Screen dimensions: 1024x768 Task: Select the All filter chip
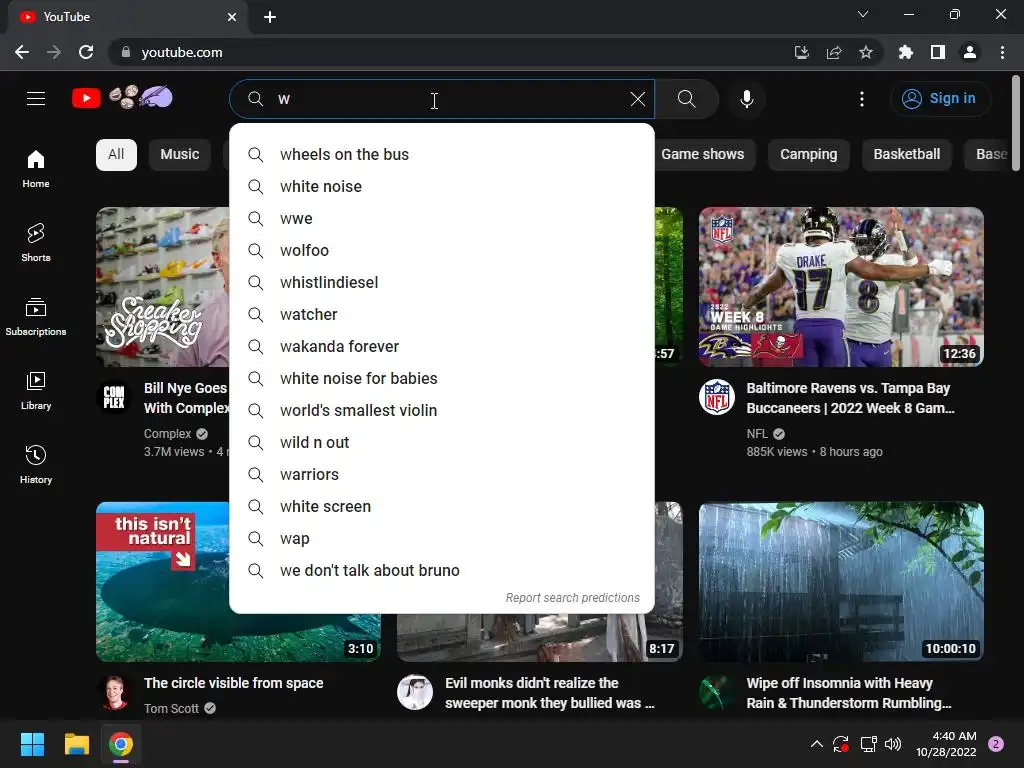pyautogui.click(x=116, y=155)
